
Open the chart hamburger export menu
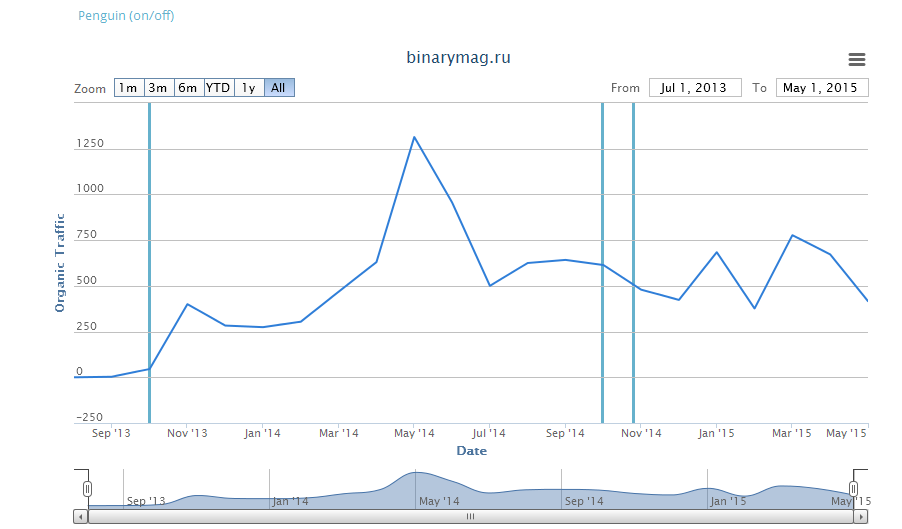coord(856,60)
